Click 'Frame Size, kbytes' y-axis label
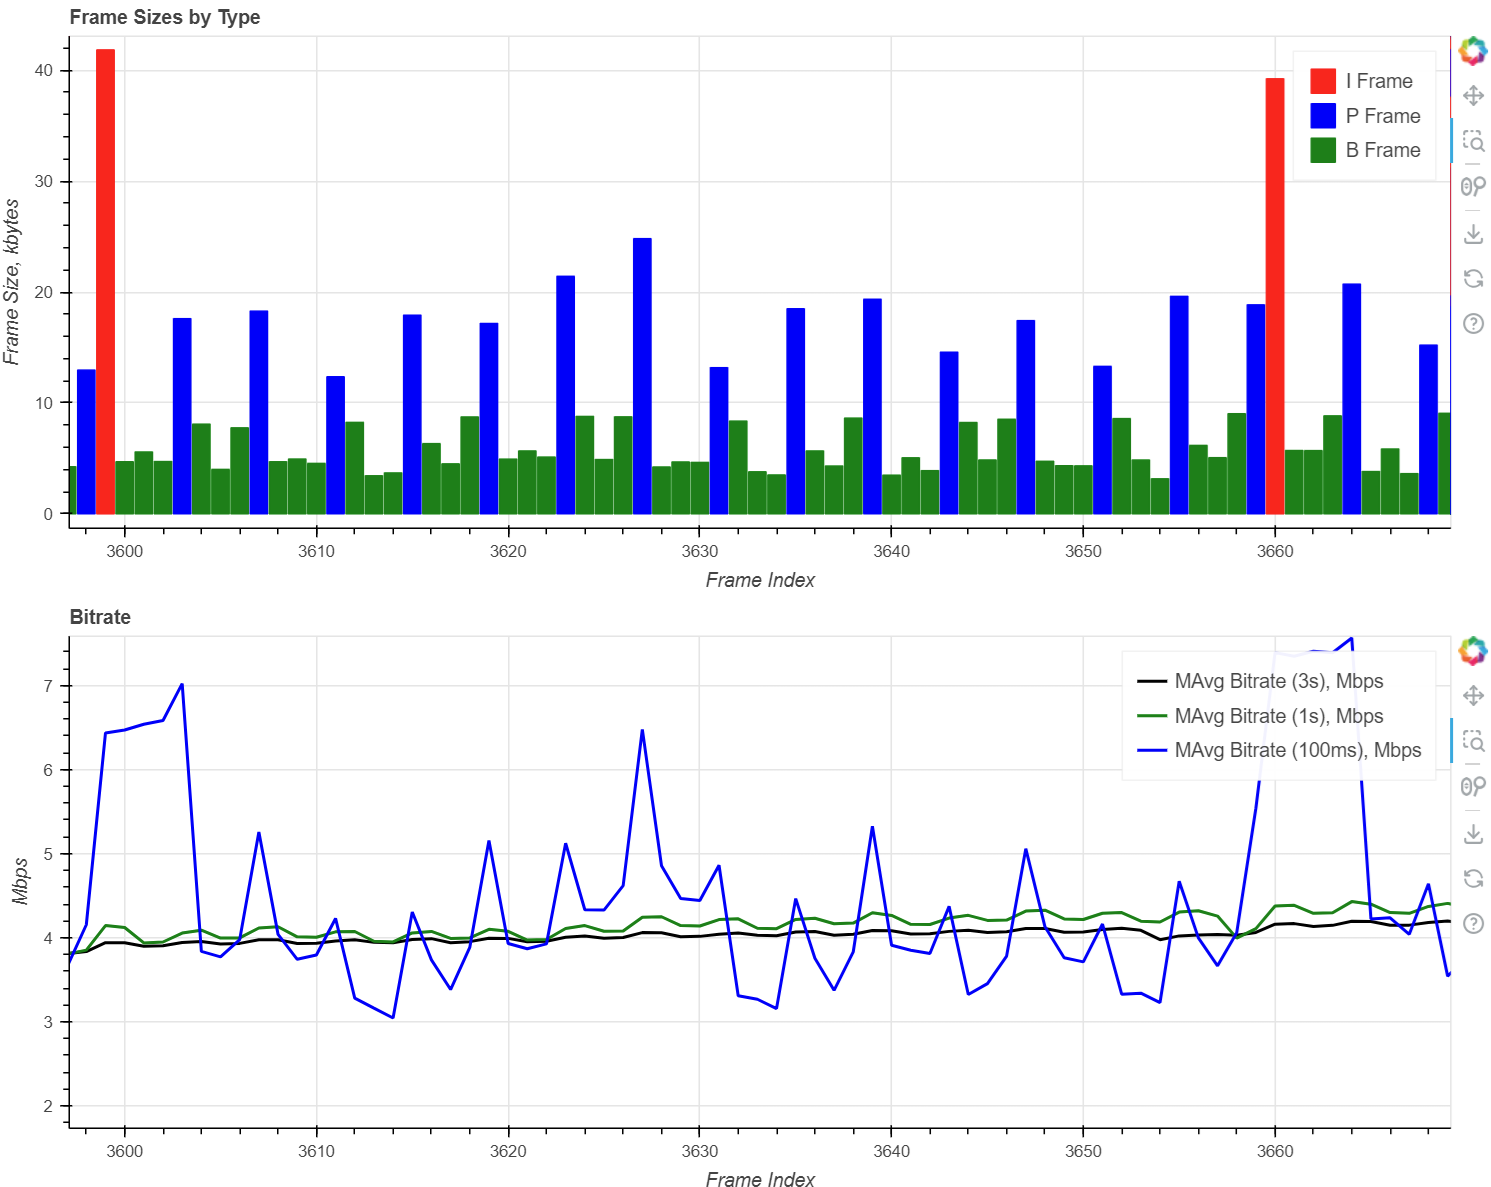This screenshot has height=1187, width=1491. [12, 282]
